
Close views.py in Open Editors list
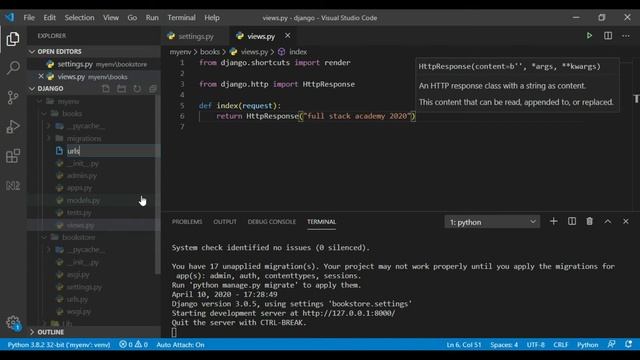(x=41, y=76)
